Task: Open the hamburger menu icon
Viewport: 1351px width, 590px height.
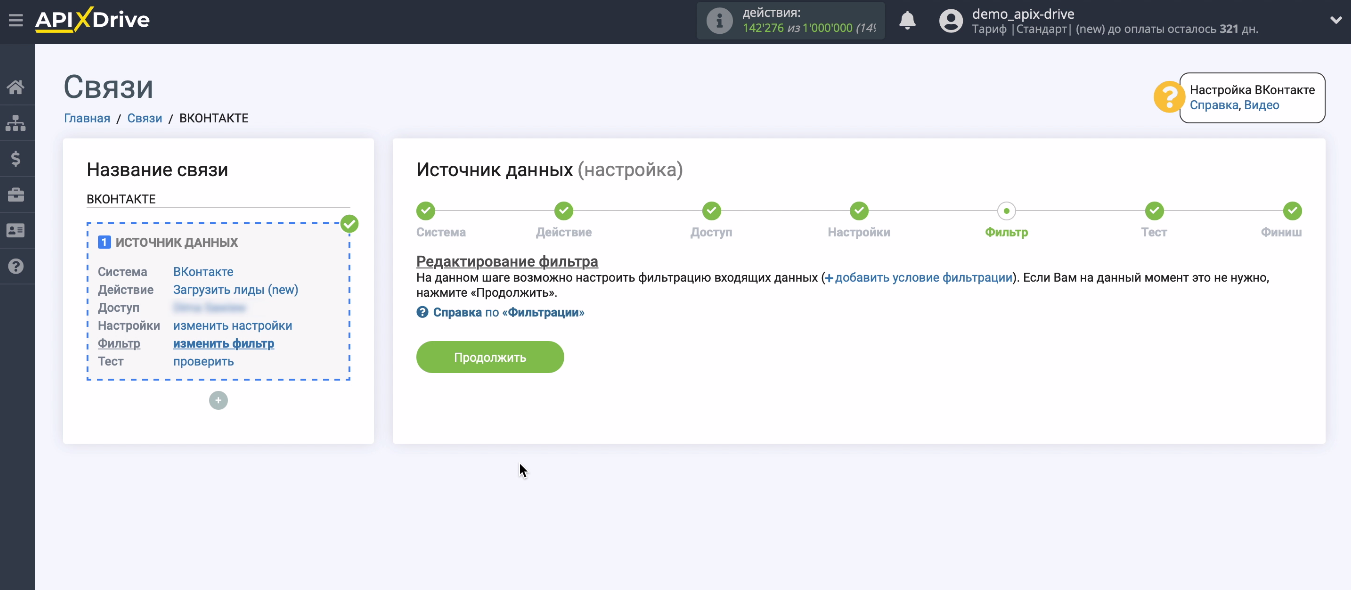Action: point(15,20)
